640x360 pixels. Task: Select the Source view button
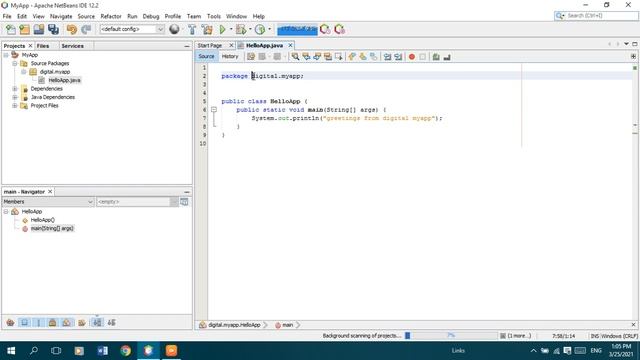click(206, 57)
